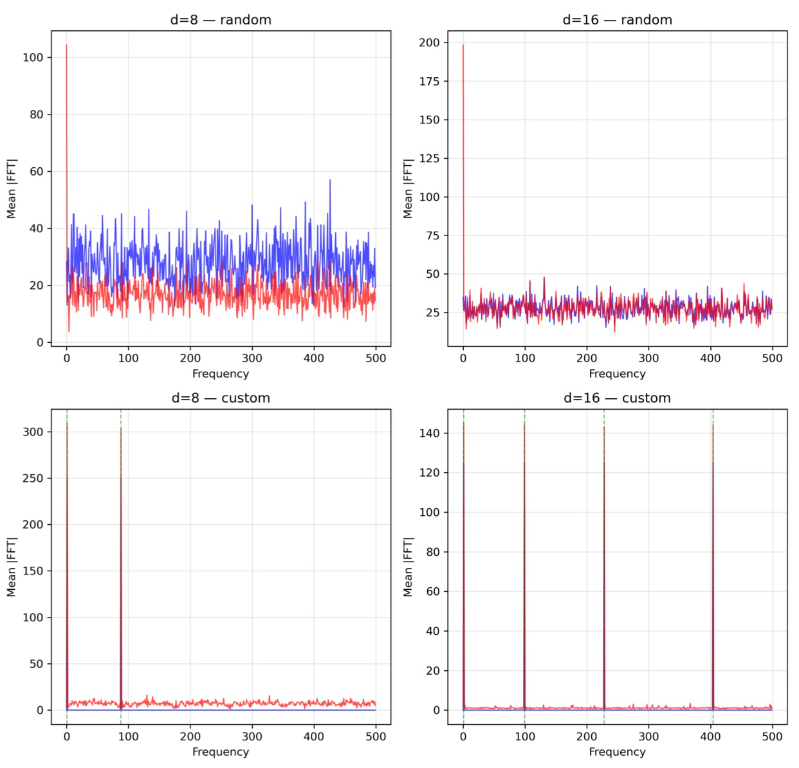Click x-axis tick '300' in d=8 random plot
The width and height of the screenshot is (799, 768).
[252, 358]
